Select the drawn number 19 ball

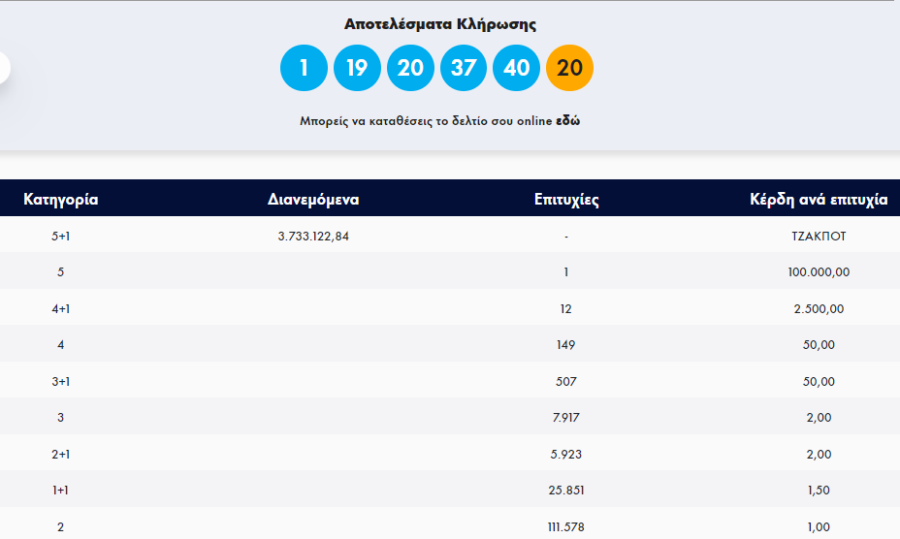[357, 68]
